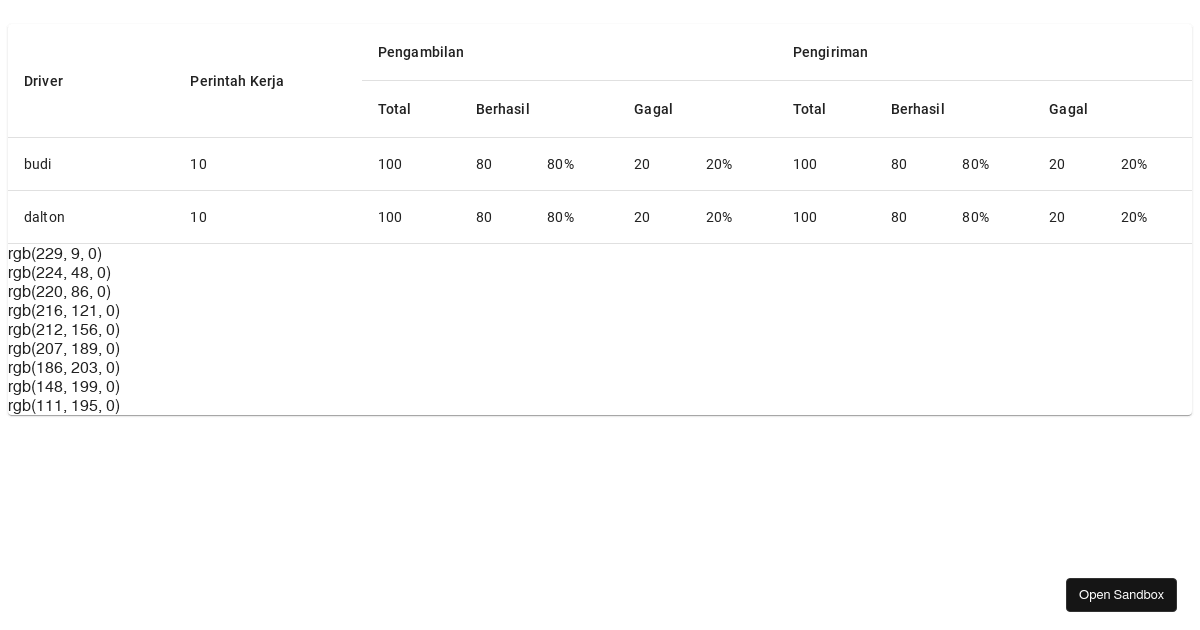
Task: Select the Driver column header
Action: tap(43, 81)
